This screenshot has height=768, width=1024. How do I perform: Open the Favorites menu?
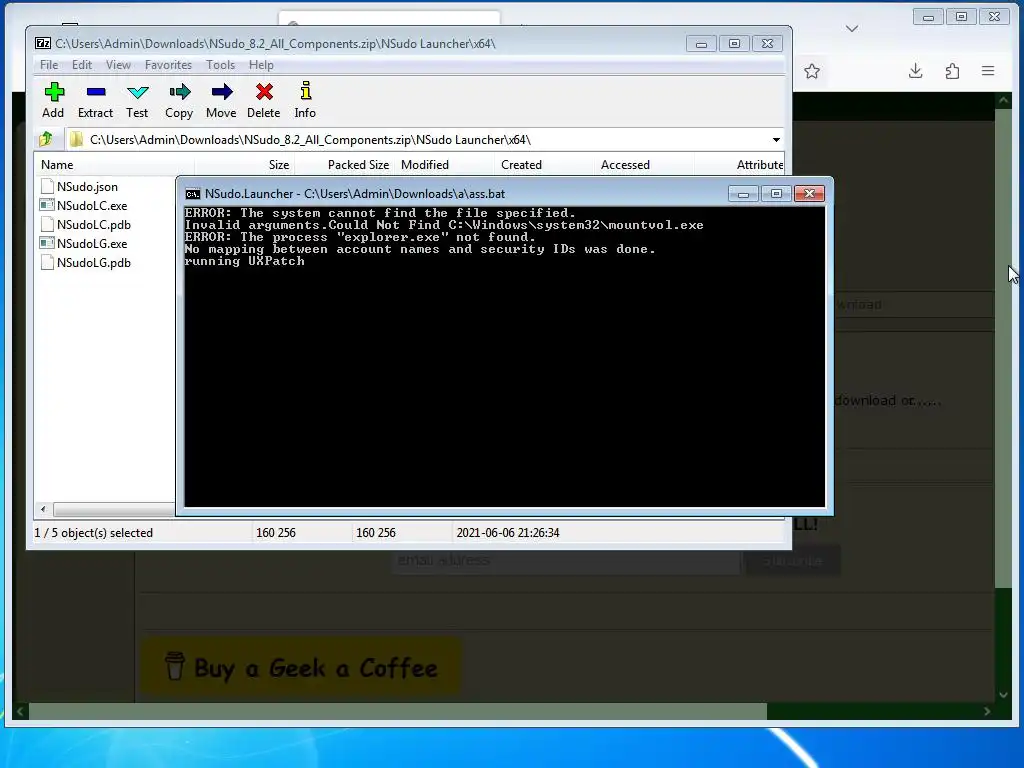pos(168,65)
